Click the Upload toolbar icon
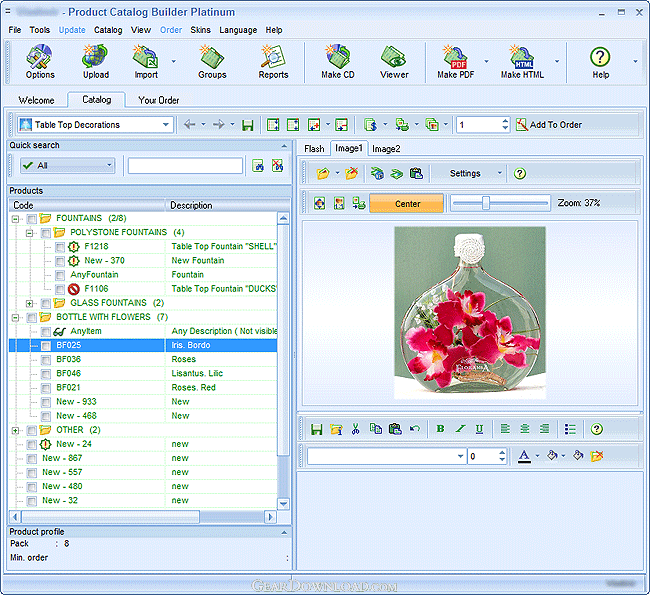The width and height of the screenshot is (650, 595). [x=95, y=62]
